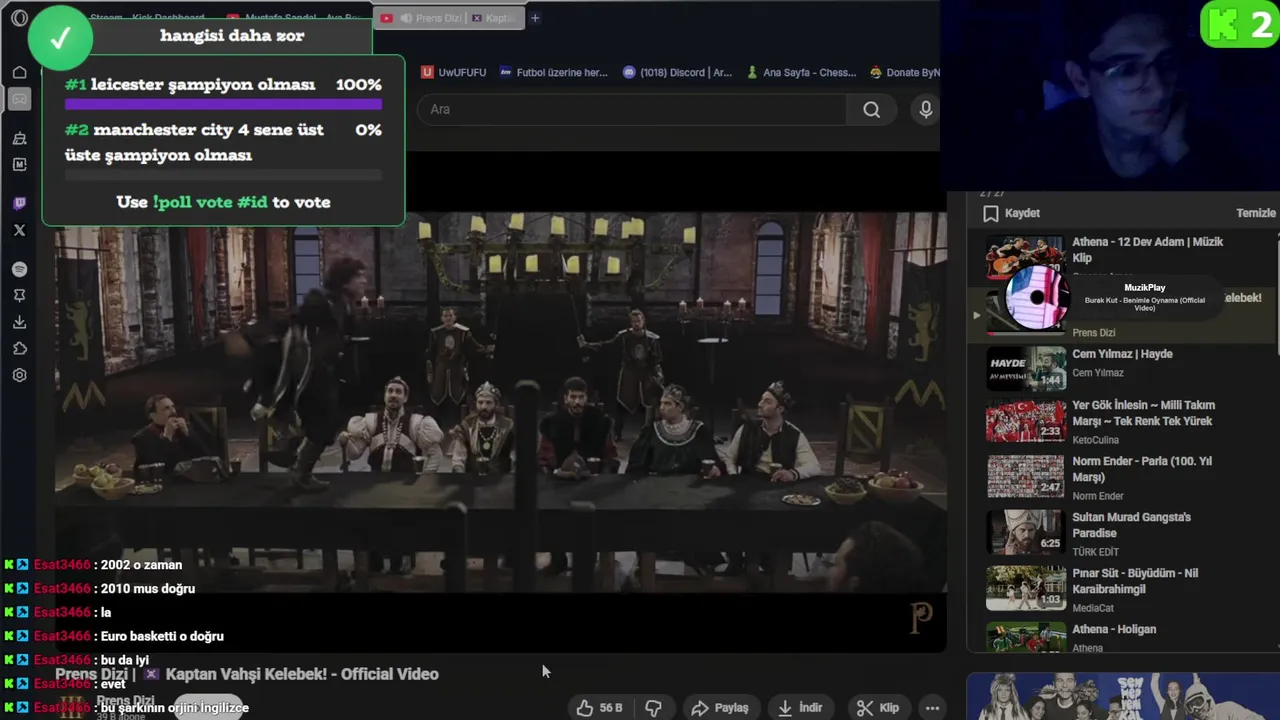Click the TÜRK EDİT channel name
The width and height of the screenshot is (1280, 720).
pos(1095,552)
